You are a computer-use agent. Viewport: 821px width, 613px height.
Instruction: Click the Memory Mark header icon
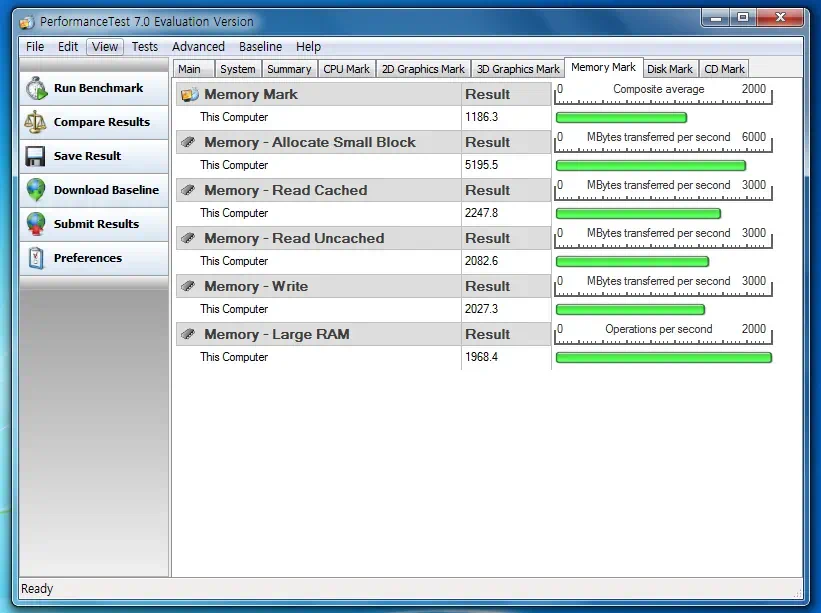click(189, 93)
